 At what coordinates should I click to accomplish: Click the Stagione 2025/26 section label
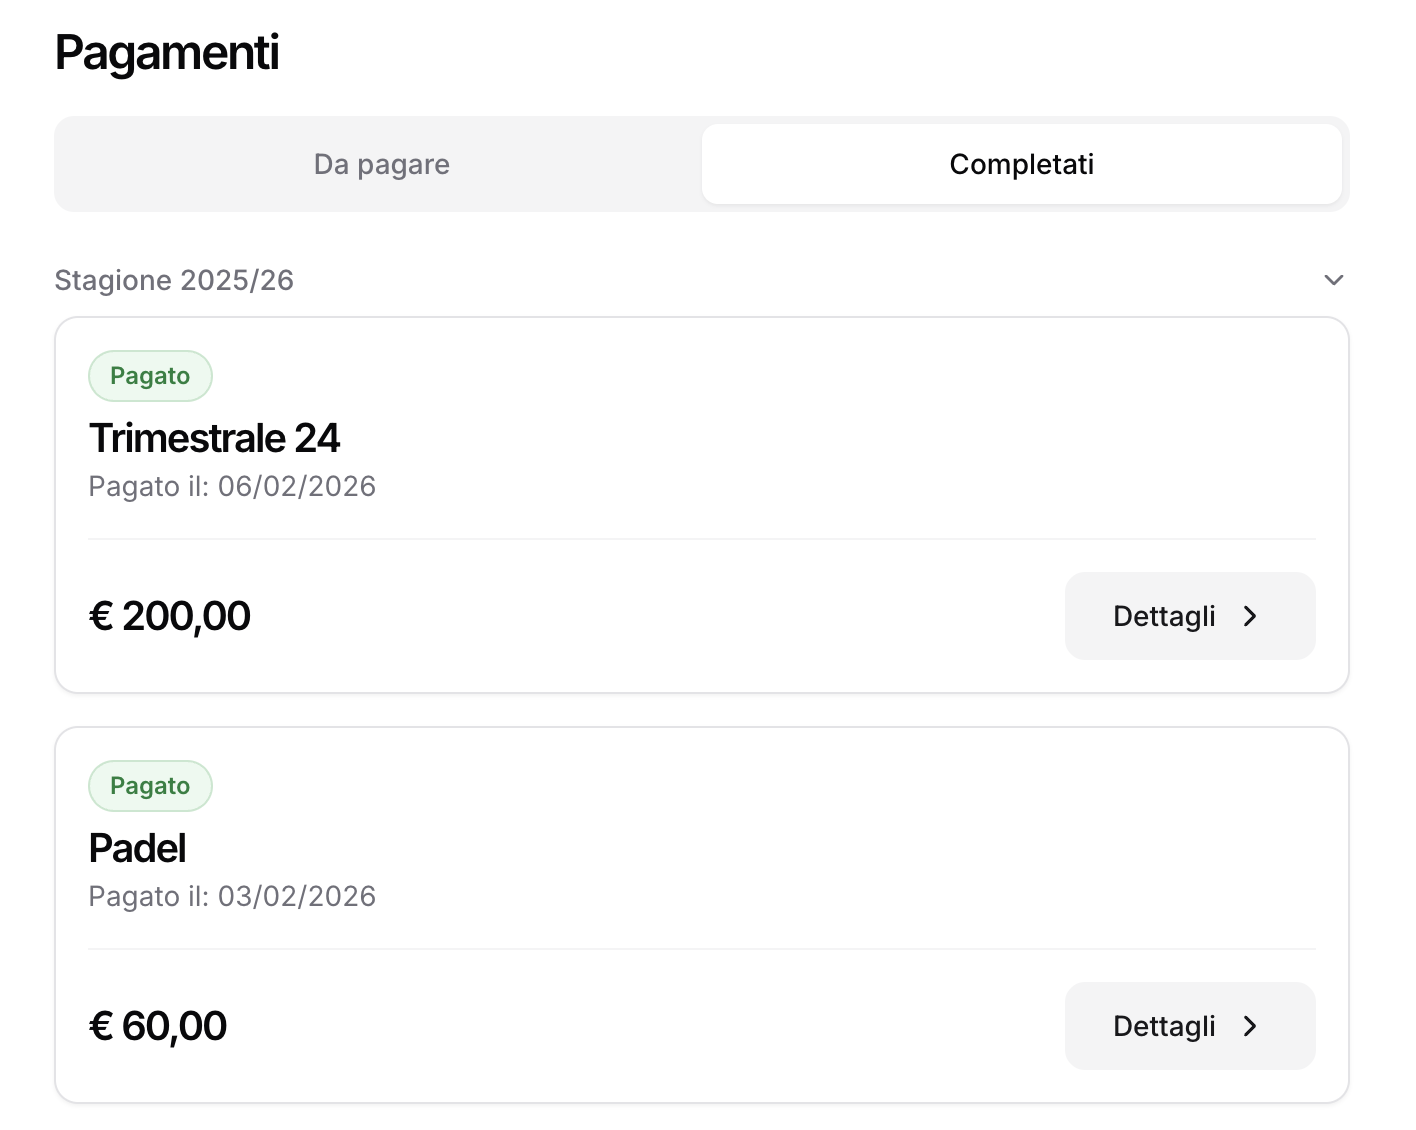click(x=174, y=280)
